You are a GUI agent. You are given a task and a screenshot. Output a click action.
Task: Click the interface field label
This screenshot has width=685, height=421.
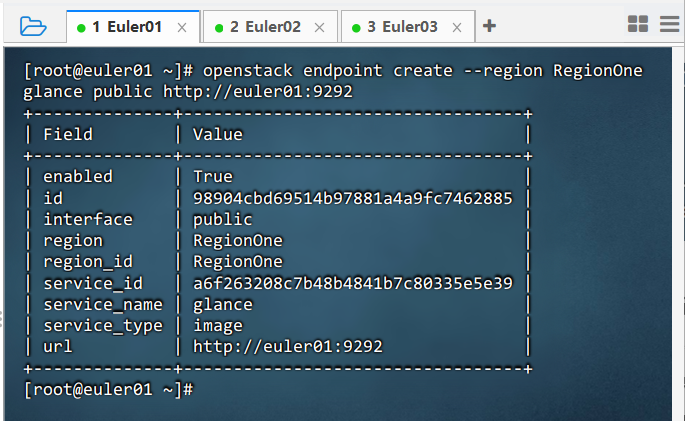coord(88,220)
